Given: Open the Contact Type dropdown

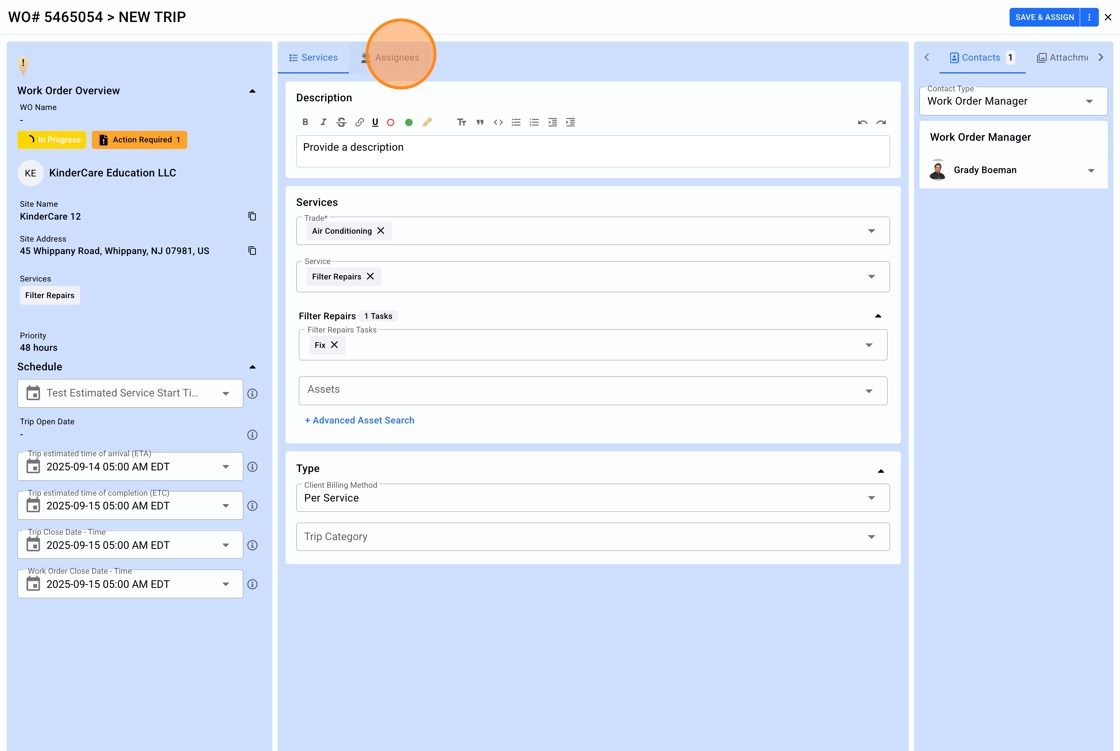Looking at the screenshot, I should (1013, 101).
